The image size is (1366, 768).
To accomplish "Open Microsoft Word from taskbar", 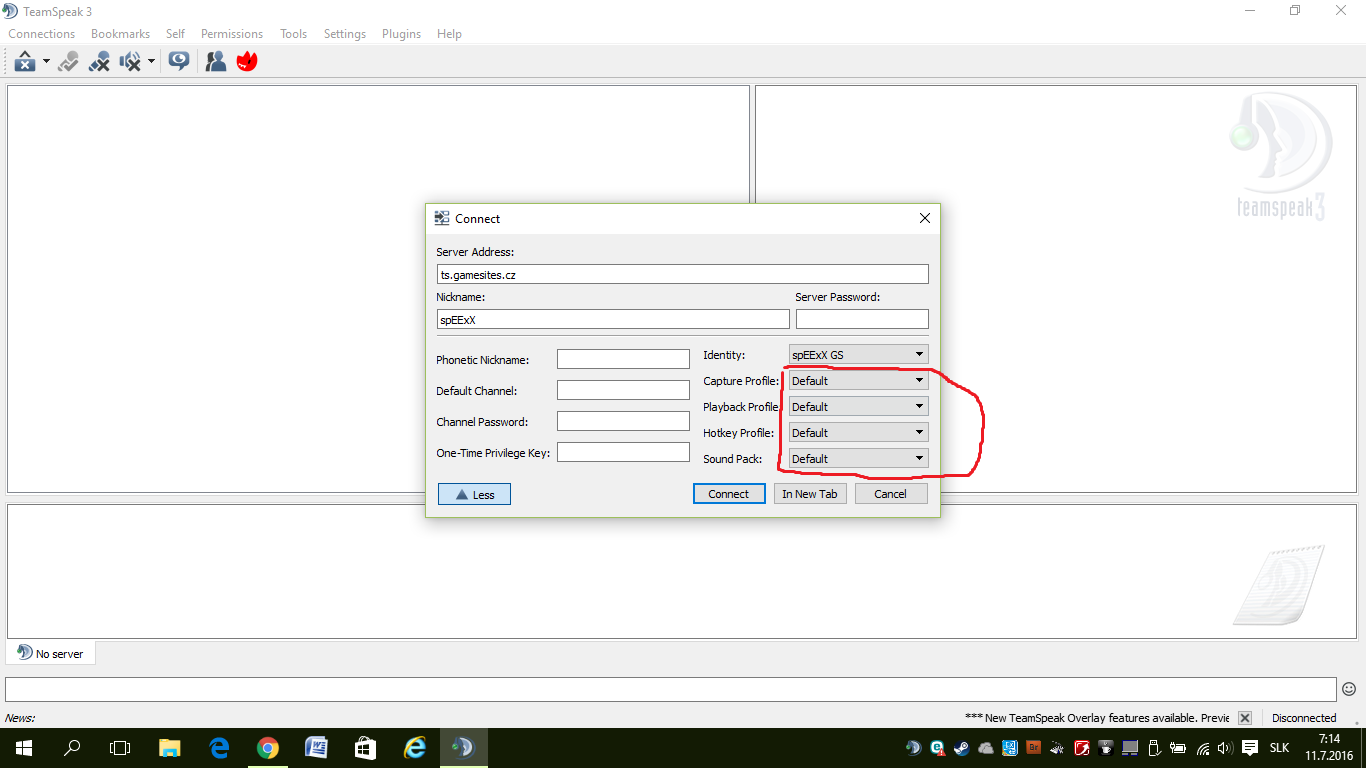I will tap(316, 748).
